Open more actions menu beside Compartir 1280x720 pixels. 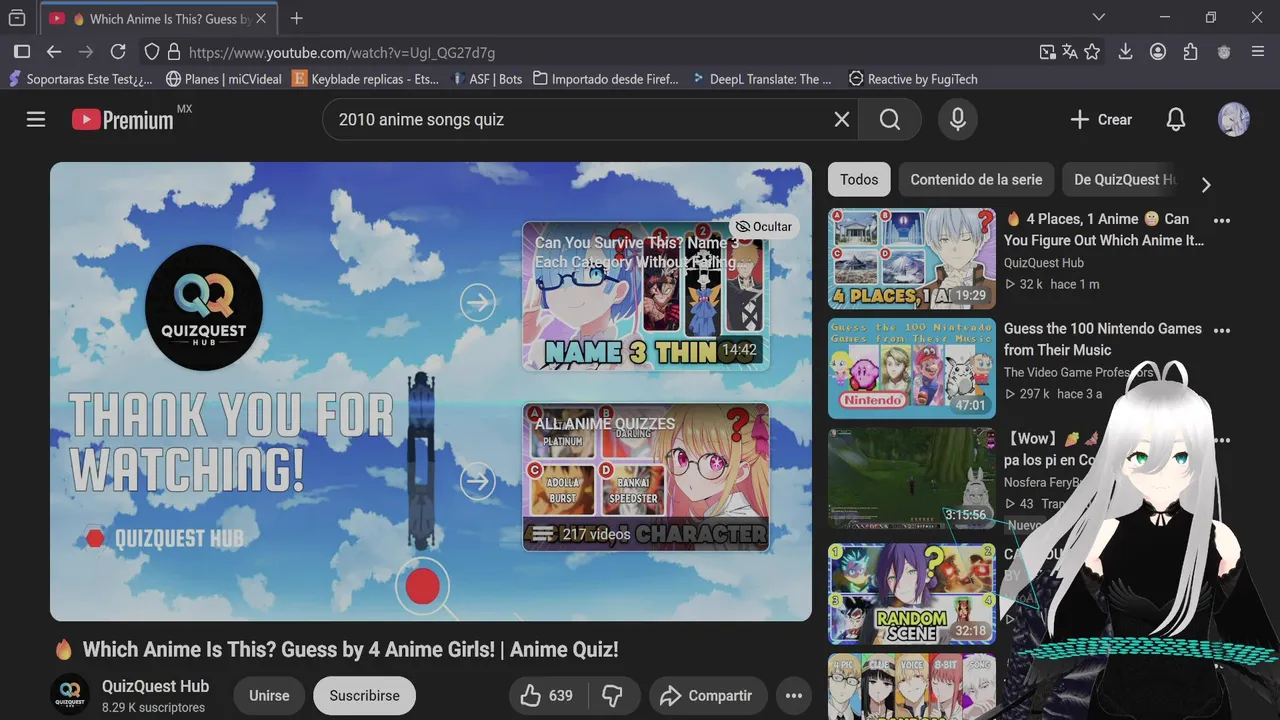[x=793, y=695]
